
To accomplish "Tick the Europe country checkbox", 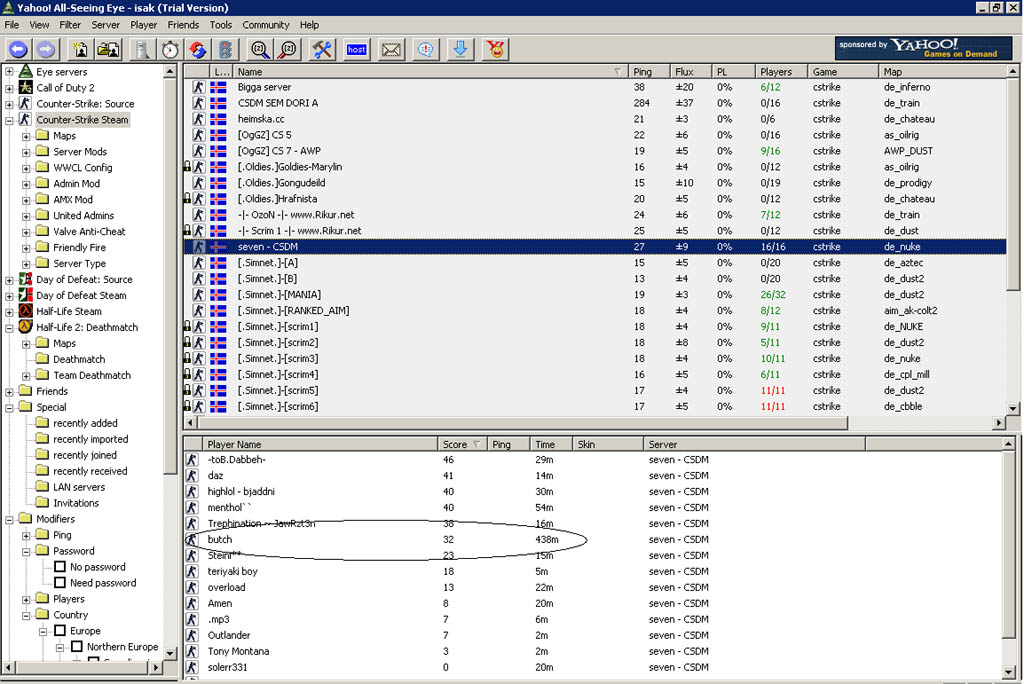I will tap(60, 630).
